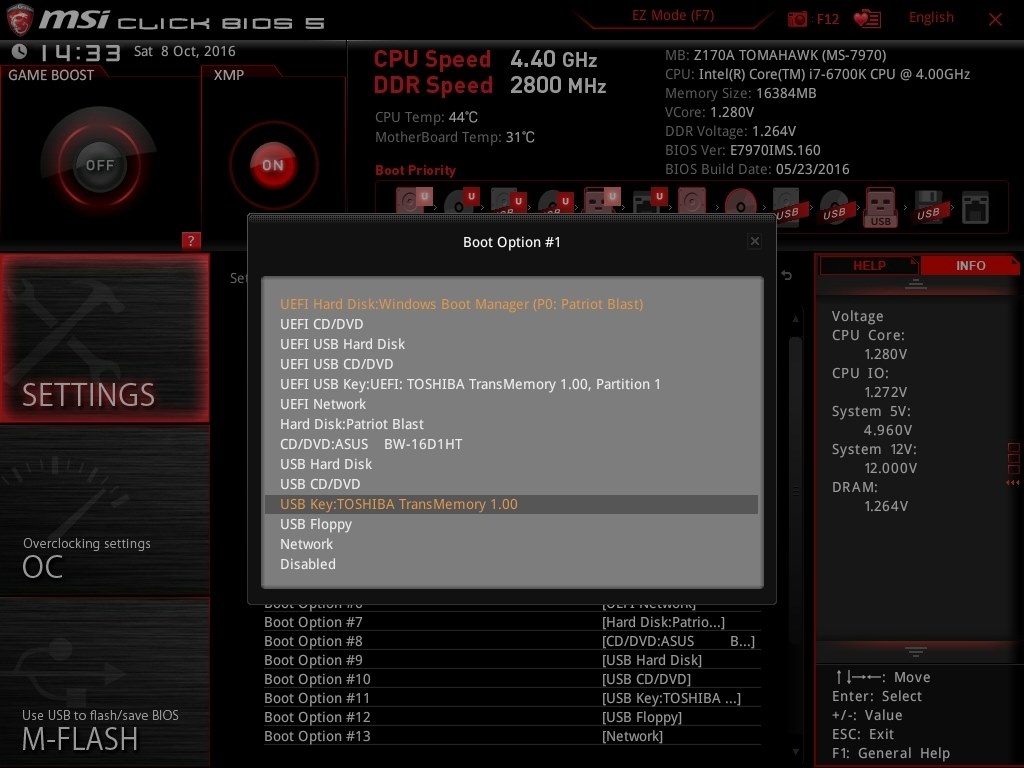The width and height of the screenshot is (1024, 768).
Task: Close the Boot Option #1 dialog
Action: coord(754,241)
